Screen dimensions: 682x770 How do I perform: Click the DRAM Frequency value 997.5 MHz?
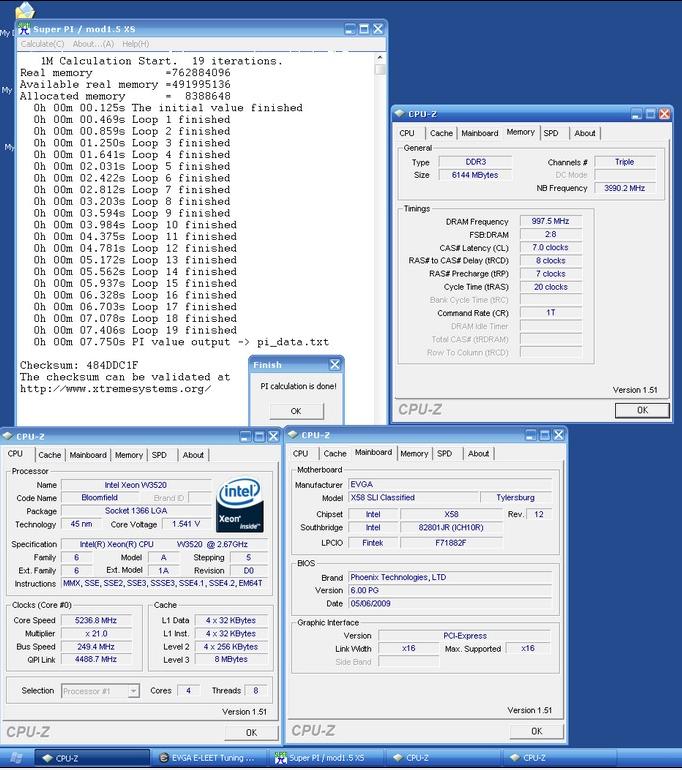pos(550,221)
